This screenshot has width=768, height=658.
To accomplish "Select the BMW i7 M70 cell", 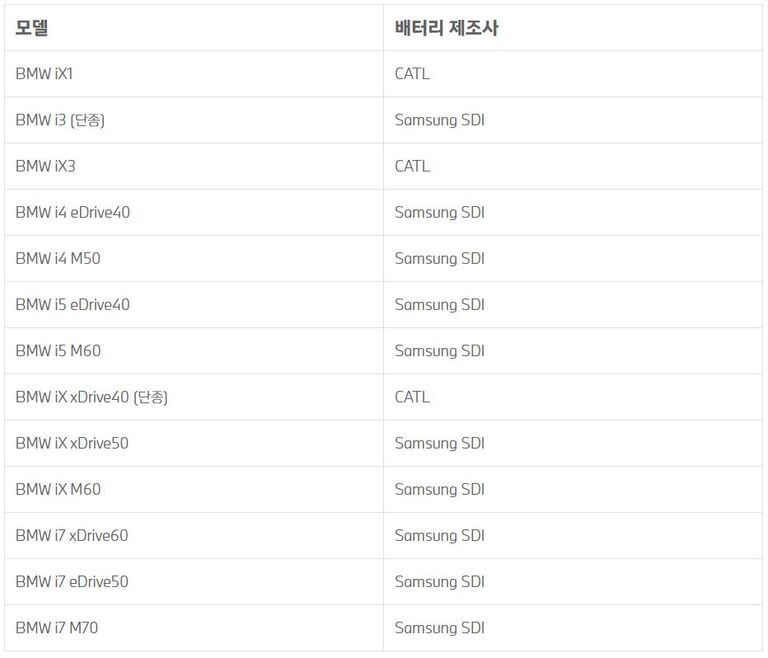I will (x=57, y=628).
